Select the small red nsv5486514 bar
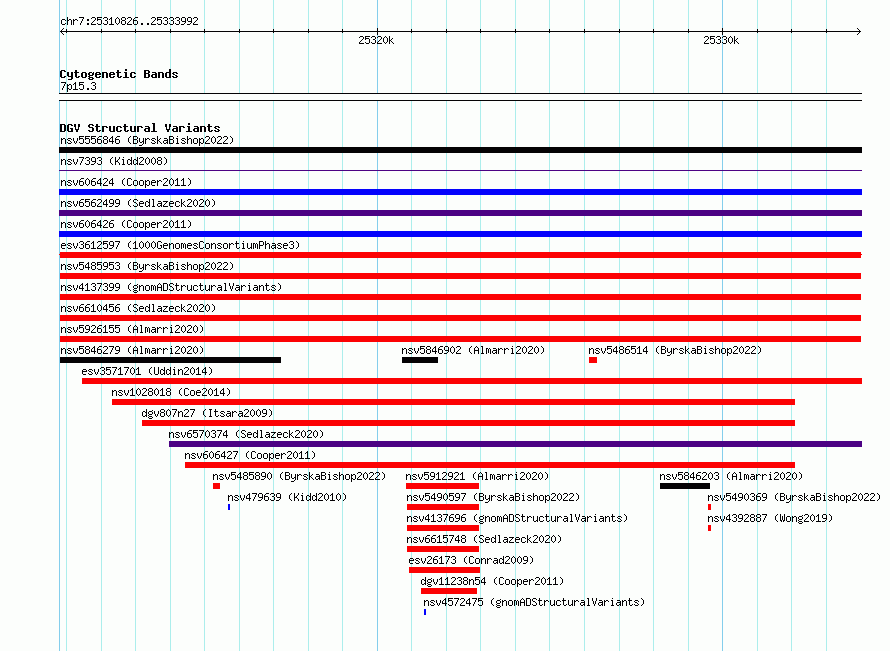890x651 pixels. click(593, 360)
